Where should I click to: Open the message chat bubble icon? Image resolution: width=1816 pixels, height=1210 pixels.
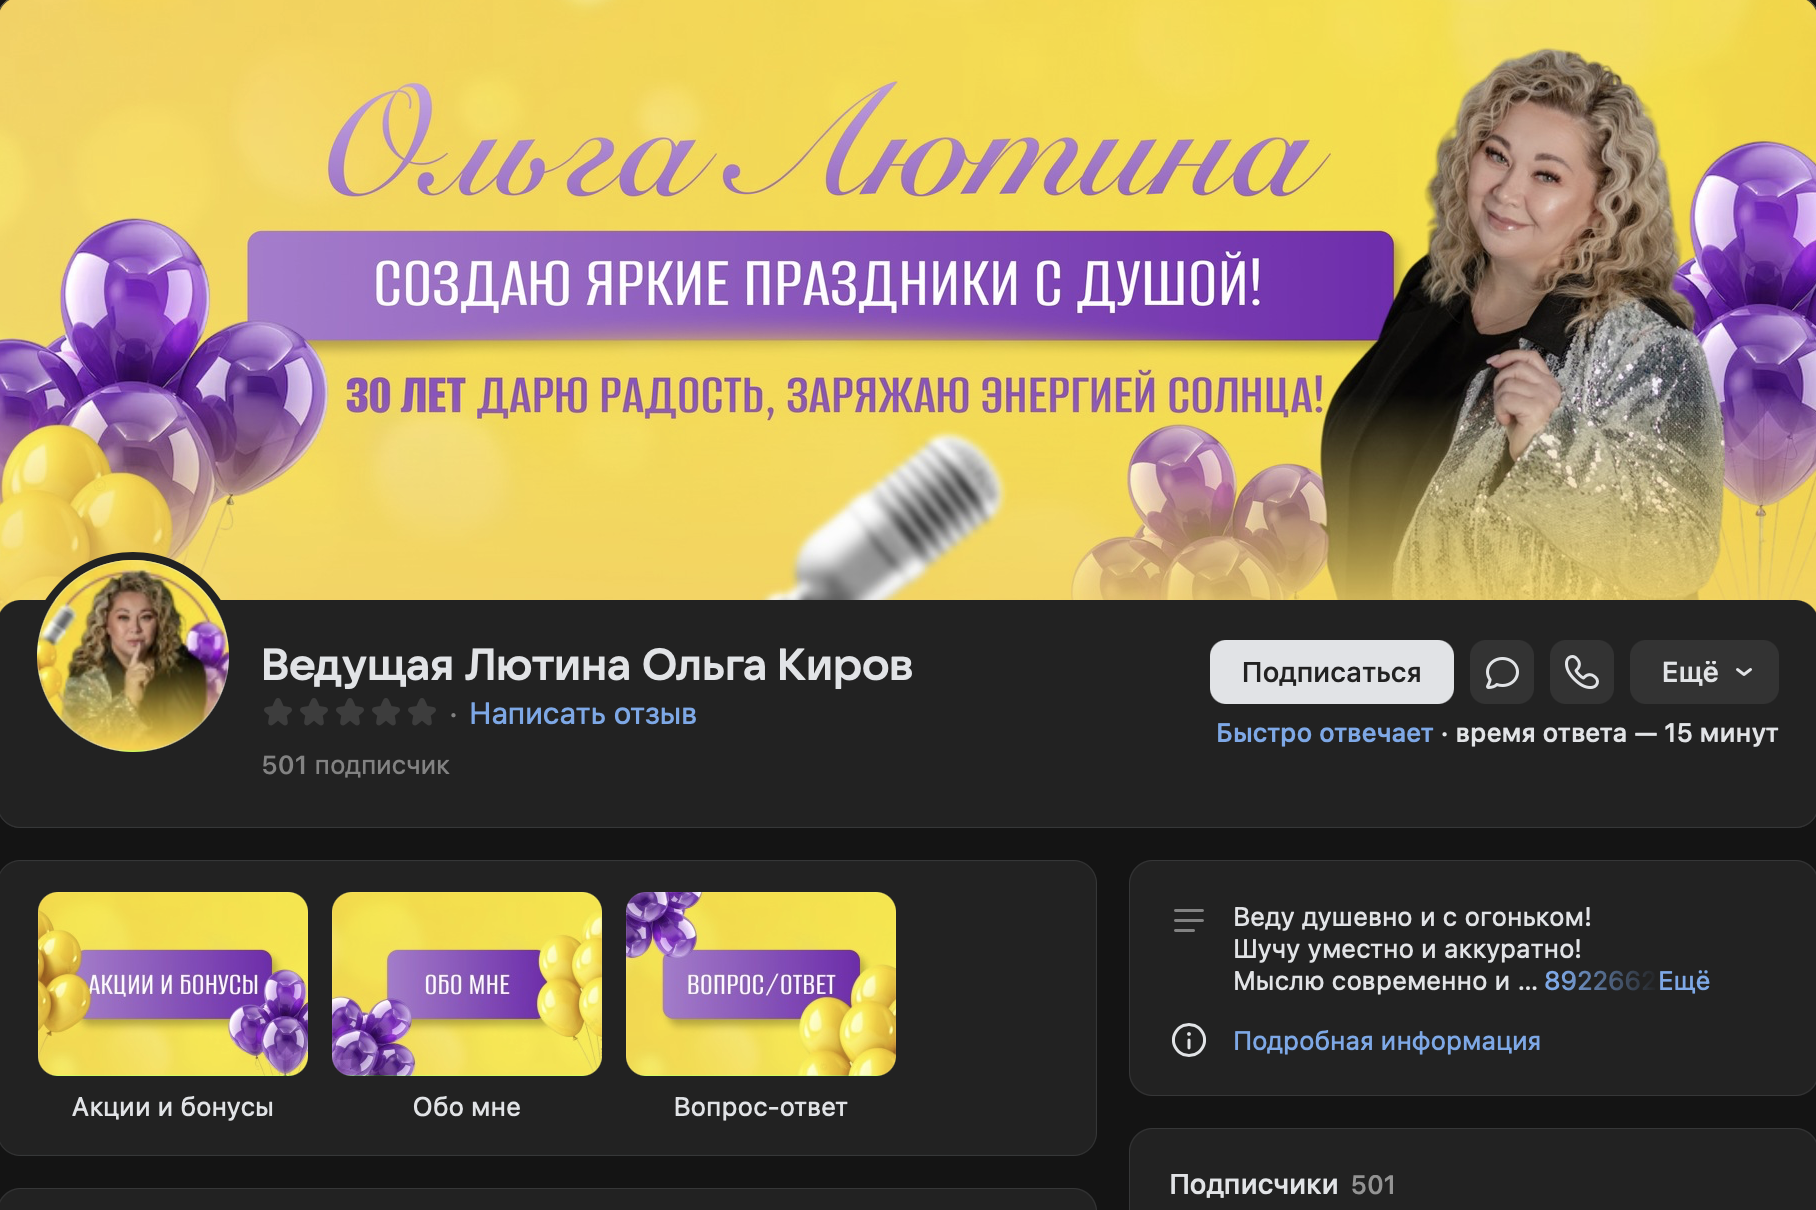coord(1501,672)
